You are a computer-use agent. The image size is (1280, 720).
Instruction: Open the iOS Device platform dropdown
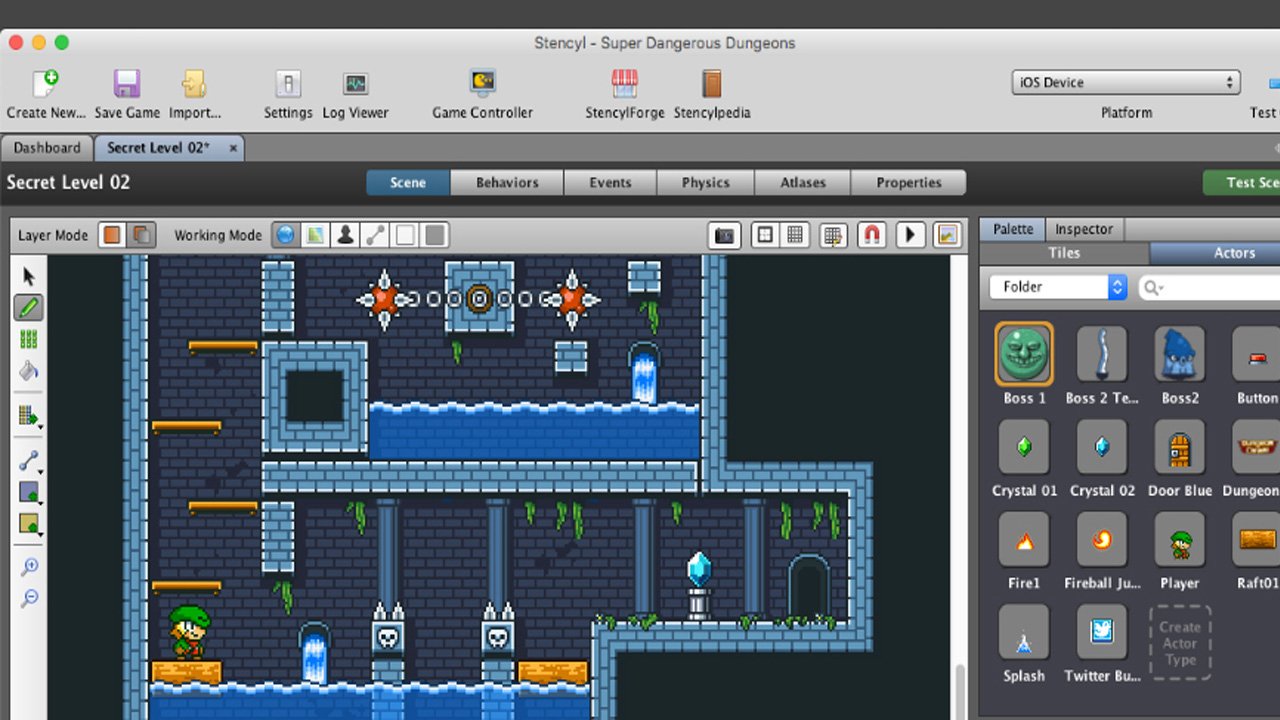point(1126,83)
